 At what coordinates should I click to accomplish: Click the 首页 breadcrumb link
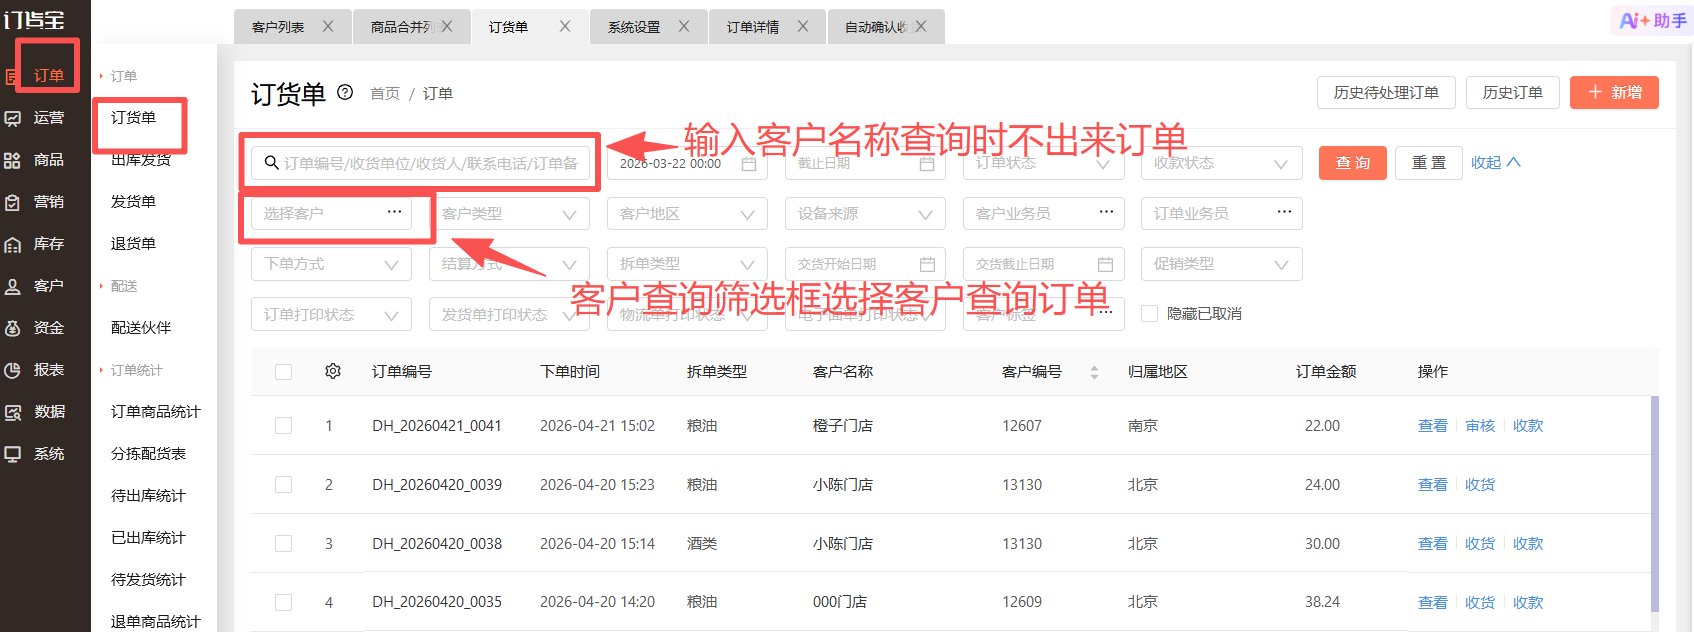tap(385, 93)
